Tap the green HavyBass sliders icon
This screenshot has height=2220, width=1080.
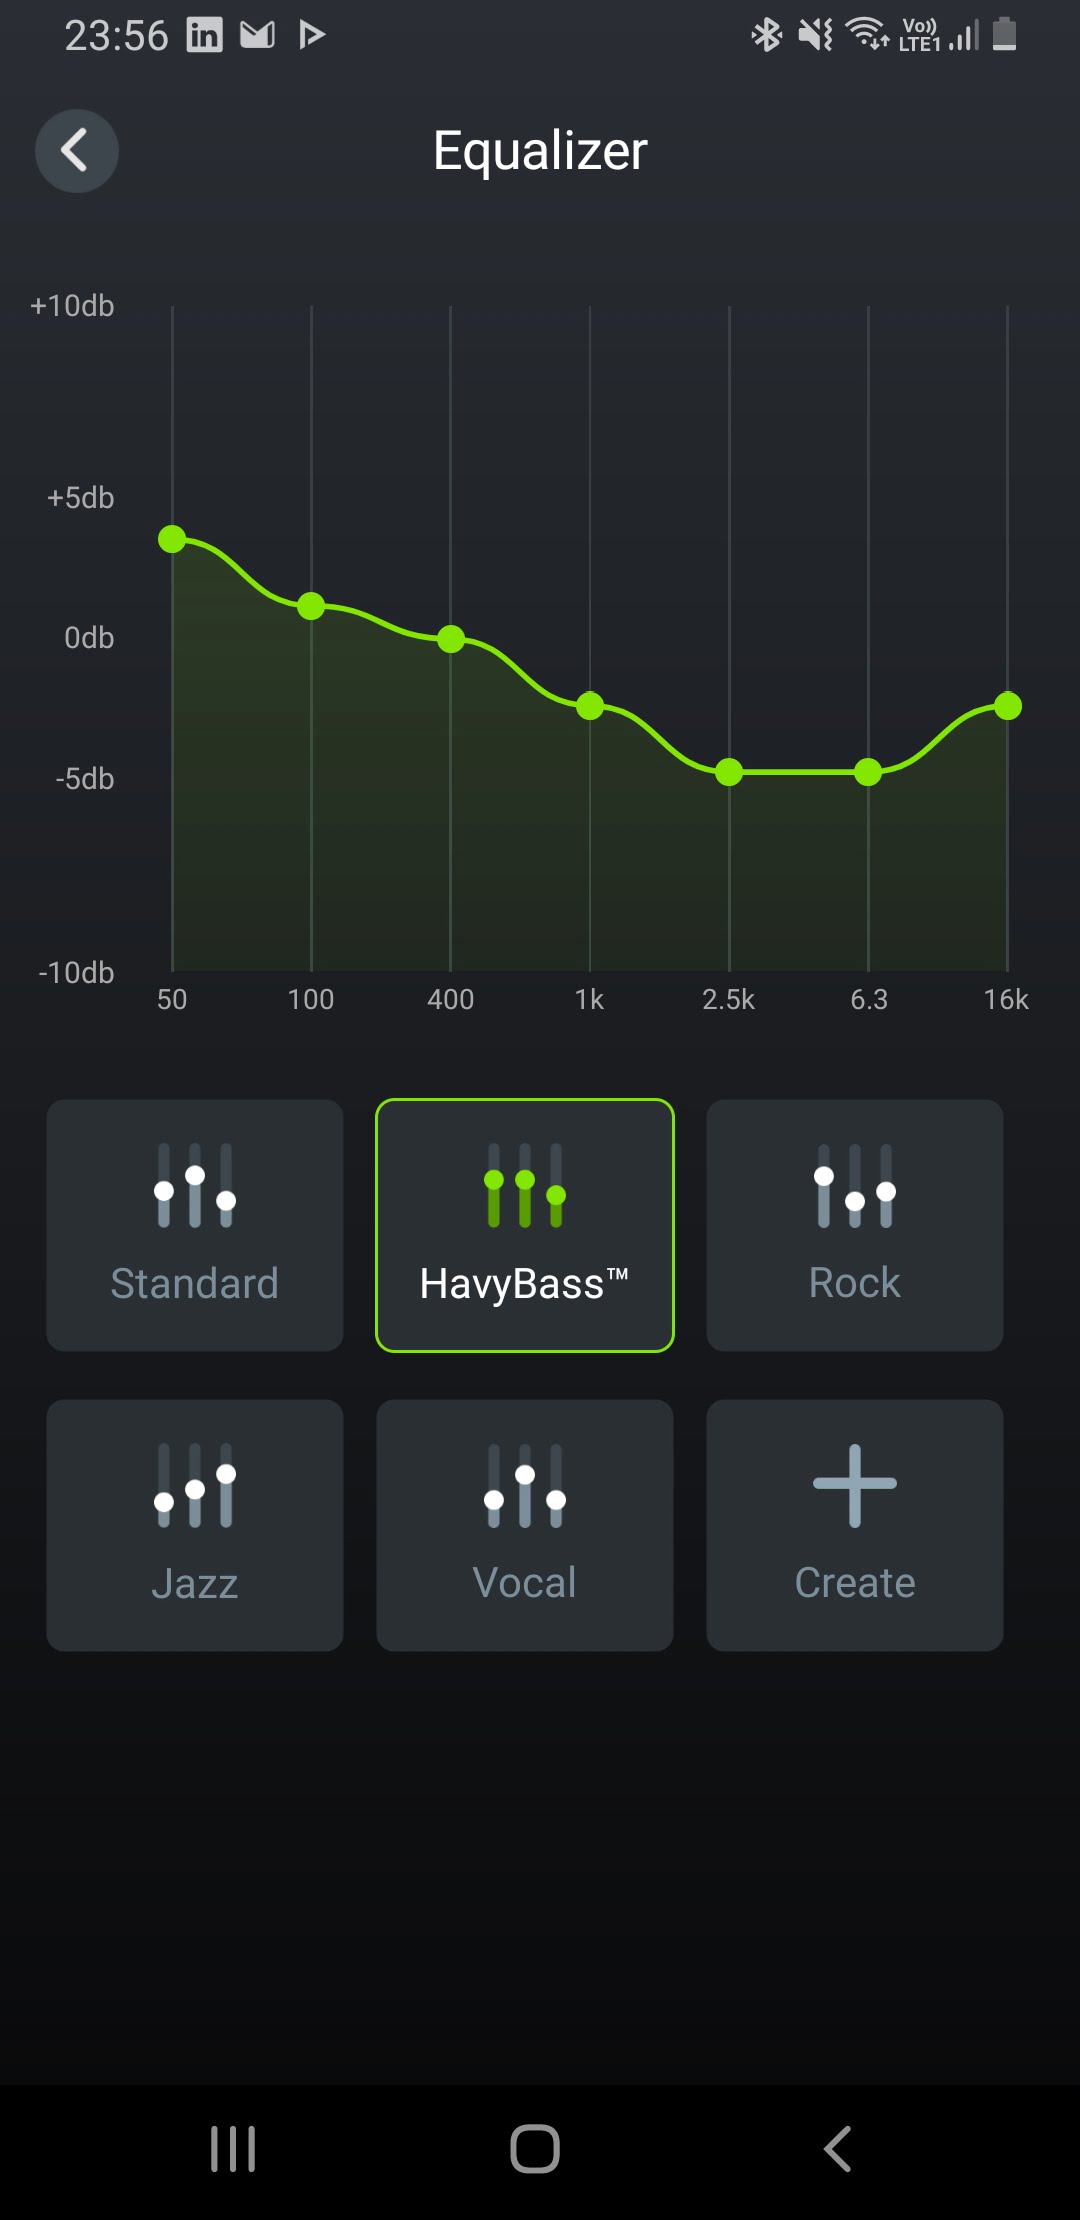(x=525, y=1186)
